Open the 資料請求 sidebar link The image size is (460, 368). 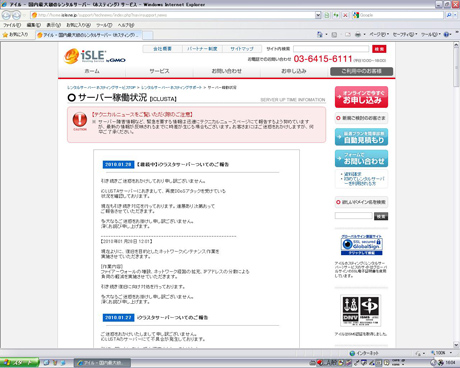(352, 174)
